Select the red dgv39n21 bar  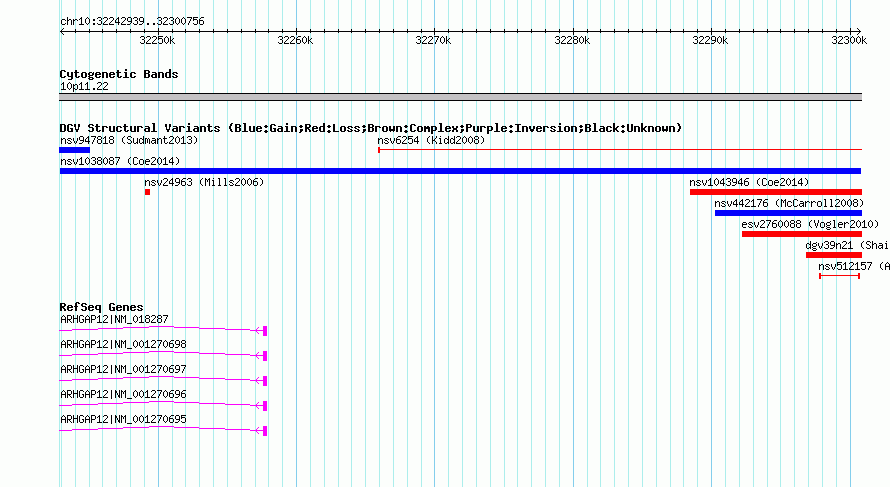click(x=834, y=255)
